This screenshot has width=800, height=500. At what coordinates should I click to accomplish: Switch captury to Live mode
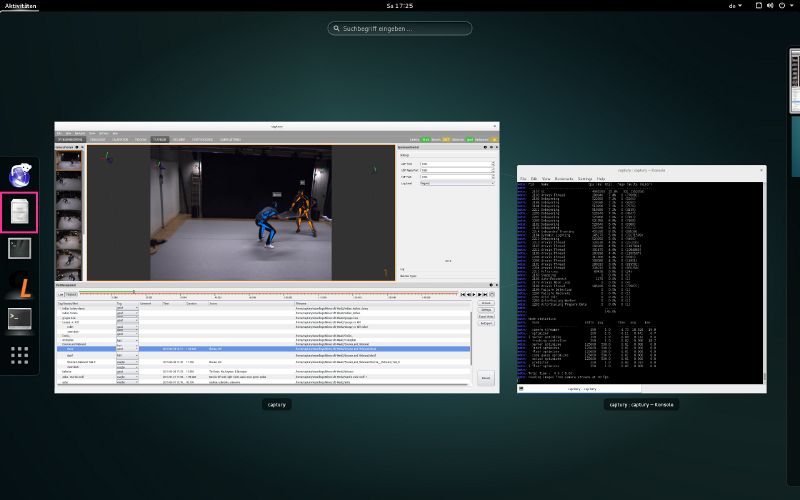point(61,294)
